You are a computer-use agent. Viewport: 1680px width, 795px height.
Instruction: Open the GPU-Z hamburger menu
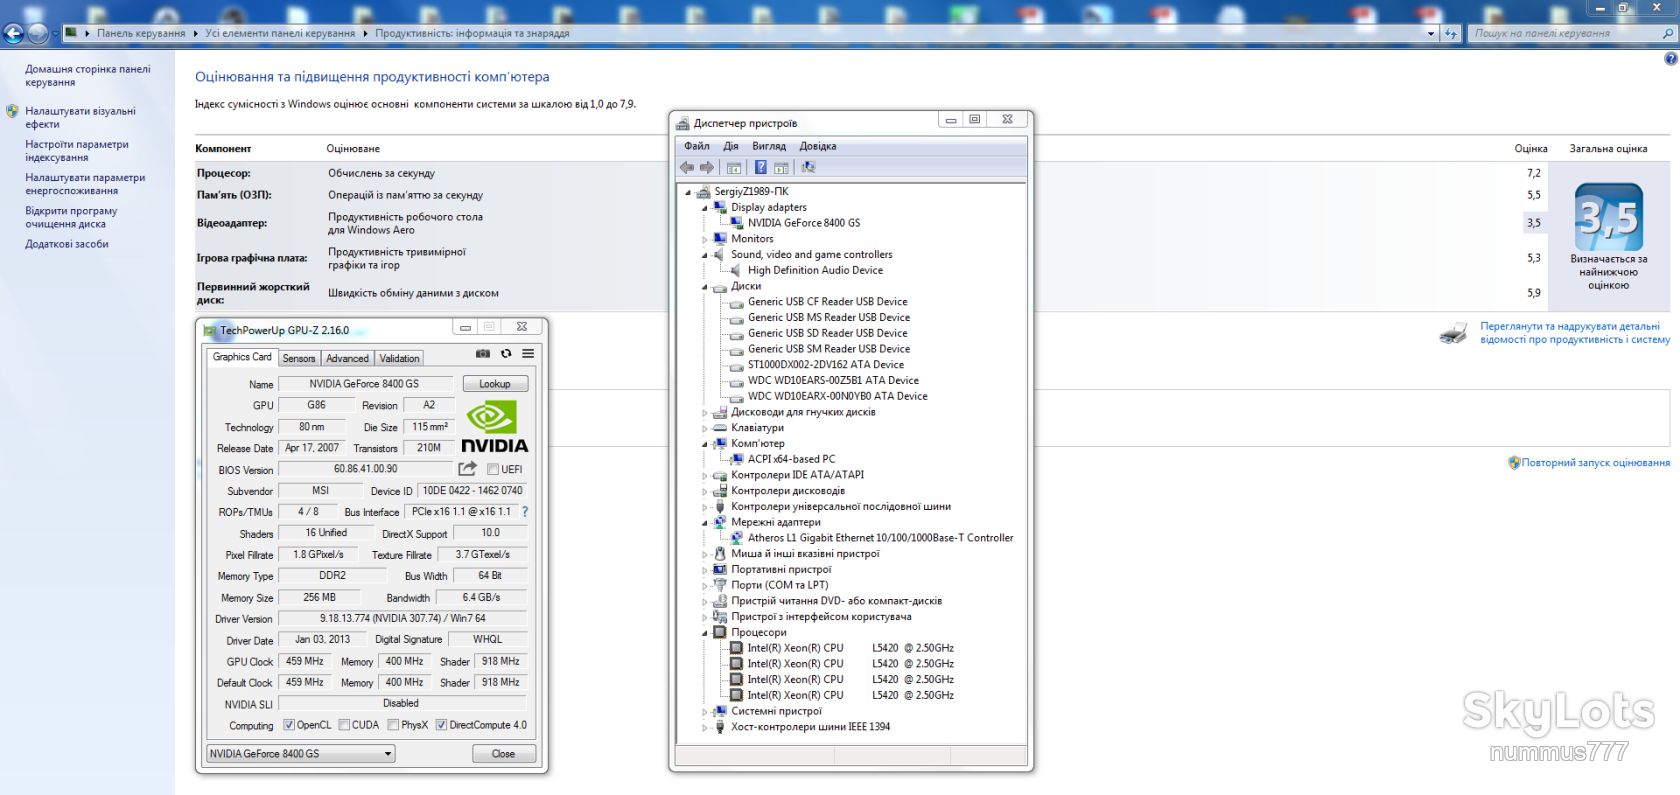[528, 354]
